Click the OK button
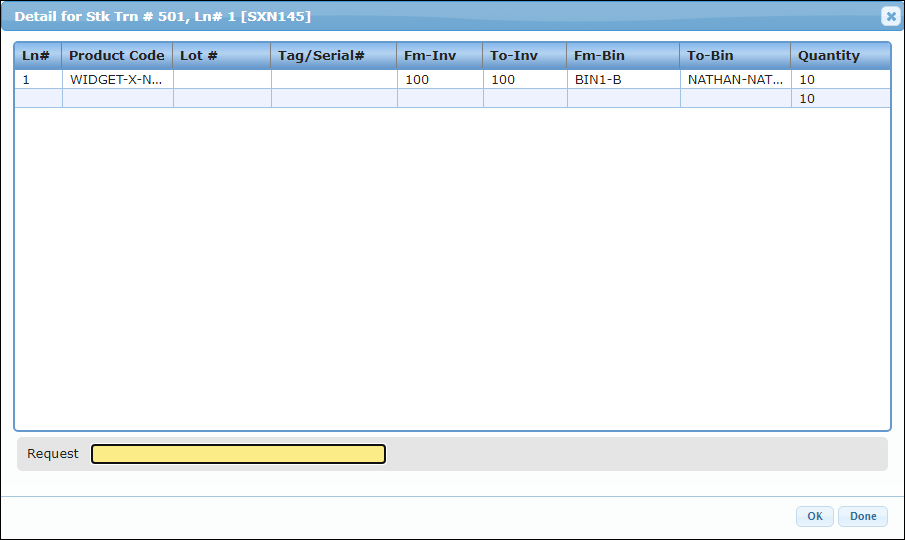The image size is (905, 540). click(x=814, y=516)
